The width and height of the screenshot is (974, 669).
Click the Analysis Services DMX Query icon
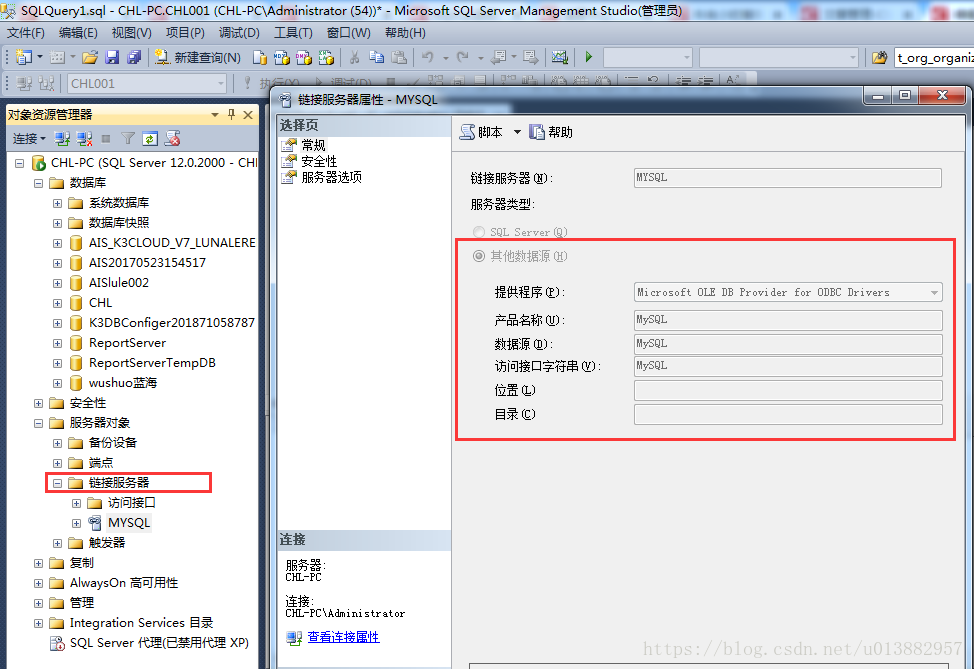(x=304, y=58)
